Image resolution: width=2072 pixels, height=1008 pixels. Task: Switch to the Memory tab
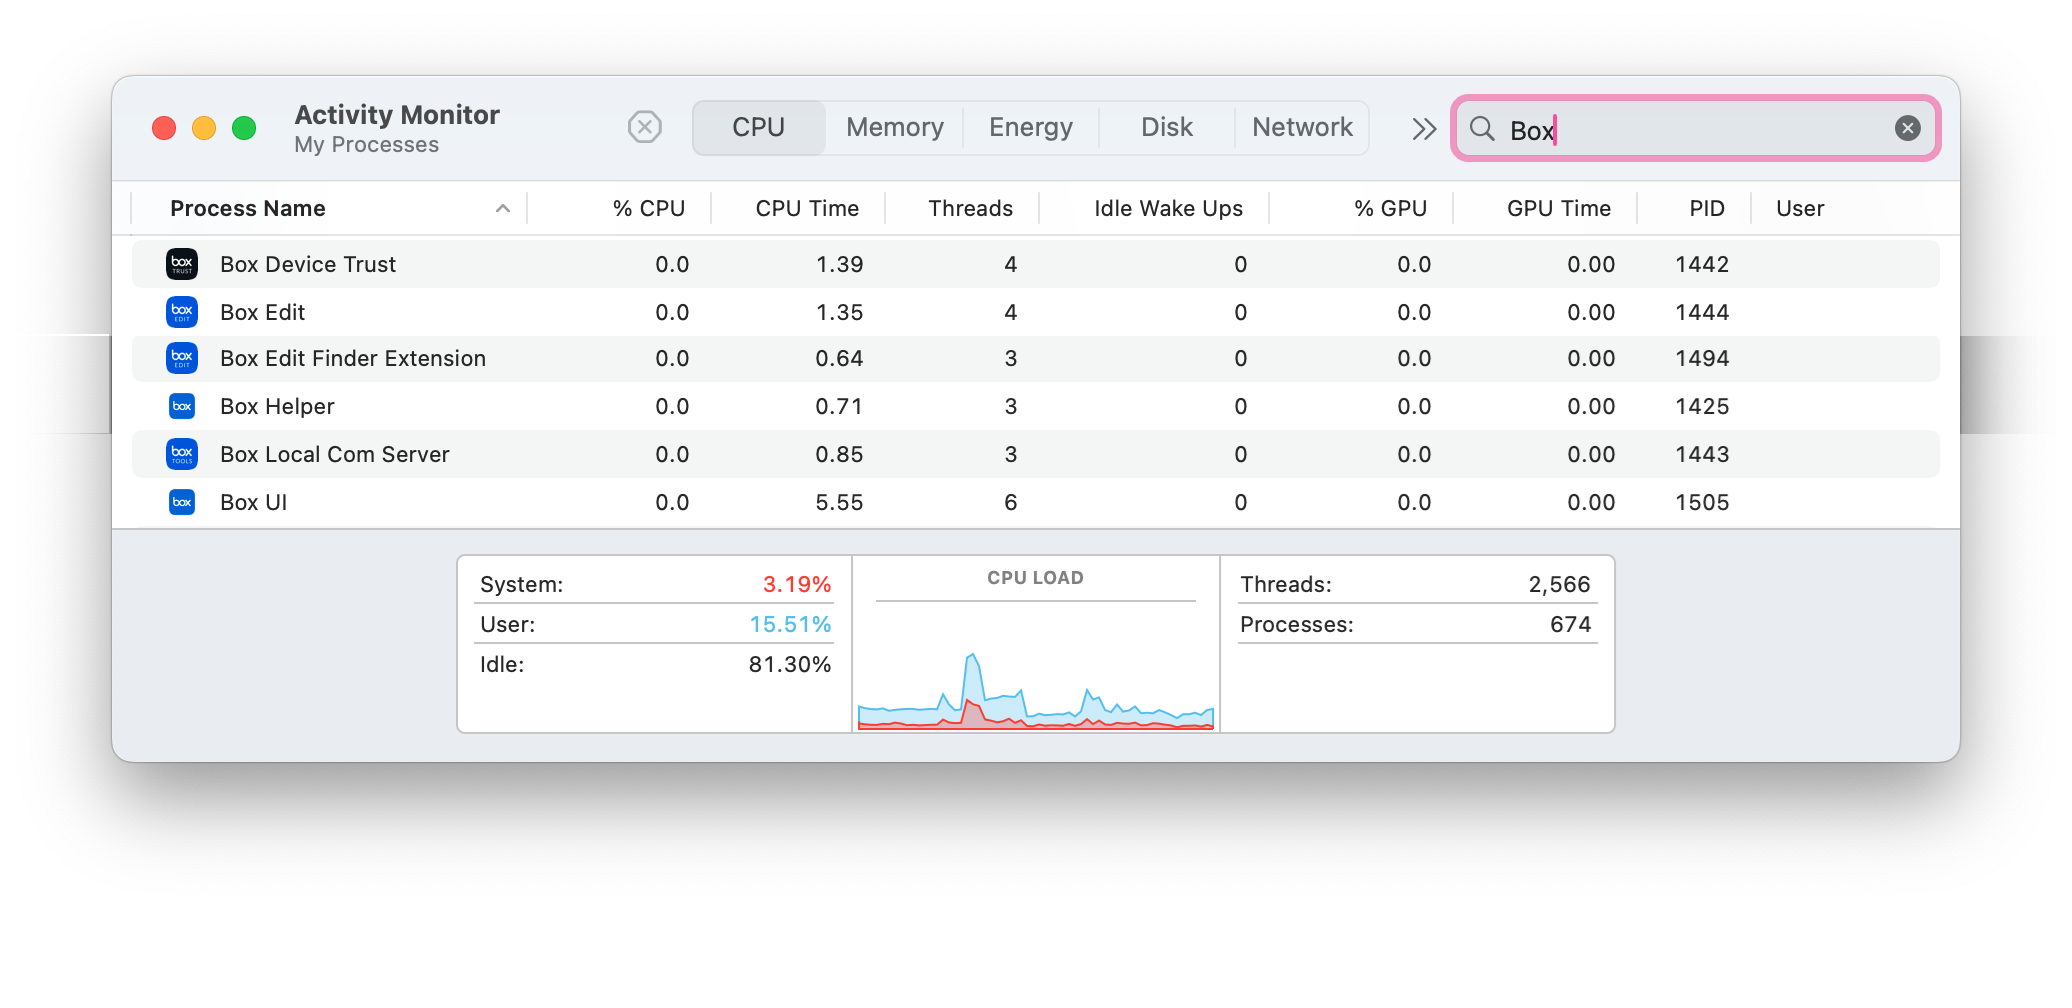pyautogui.click(x=894, y=127)
